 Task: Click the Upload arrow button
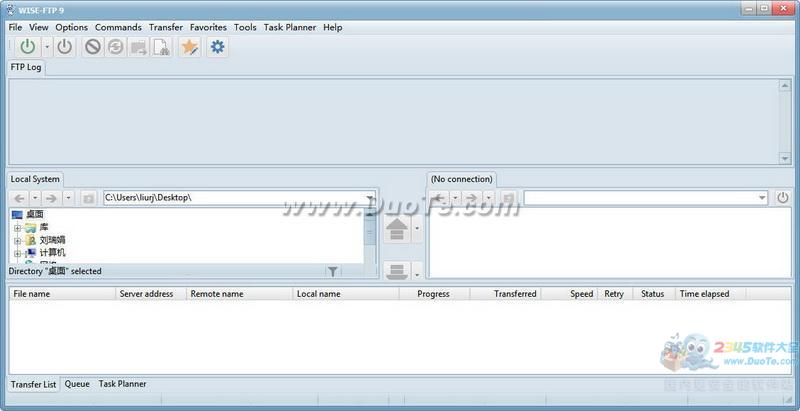point(396,228)
